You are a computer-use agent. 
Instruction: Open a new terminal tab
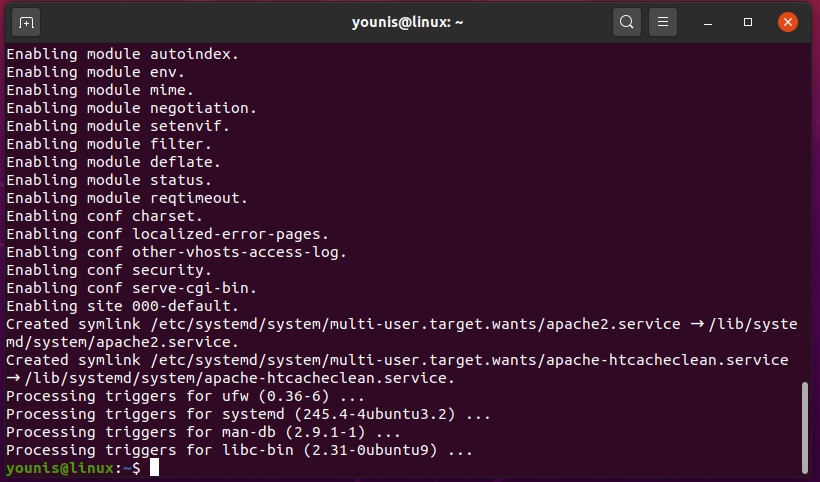click(x=27, y=22)
